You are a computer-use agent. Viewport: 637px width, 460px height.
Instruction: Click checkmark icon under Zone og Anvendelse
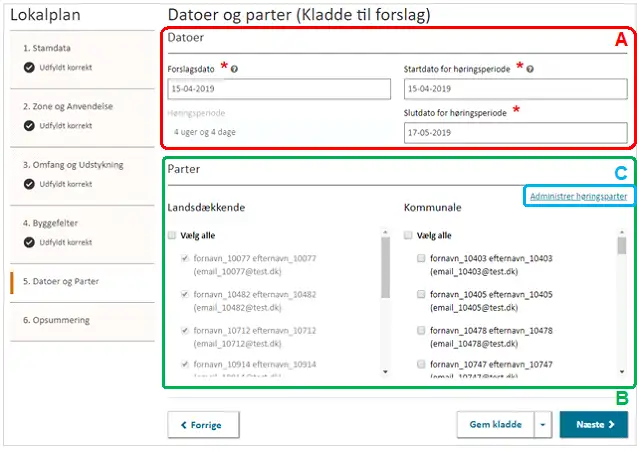(29, 126)
